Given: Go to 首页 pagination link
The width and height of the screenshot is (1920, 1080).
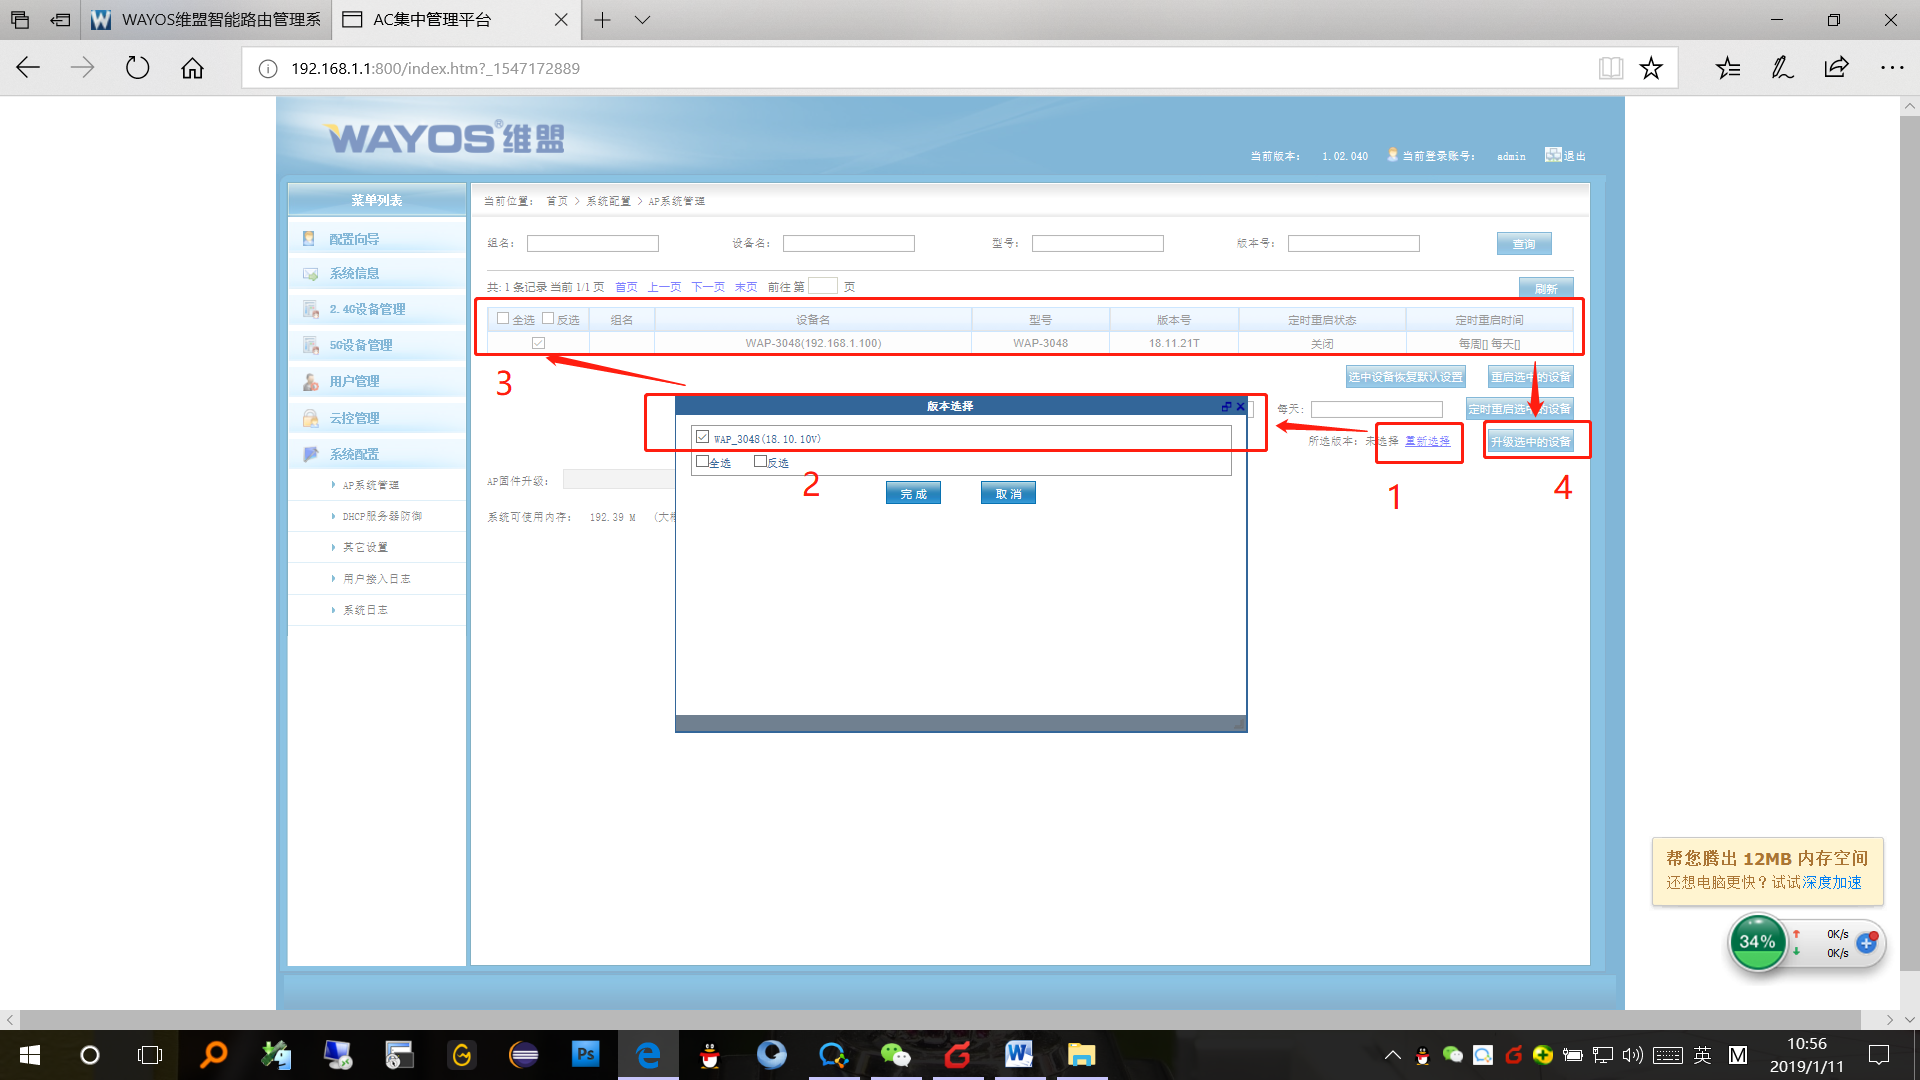Looking at the screenshot, I should coord(626,287).
